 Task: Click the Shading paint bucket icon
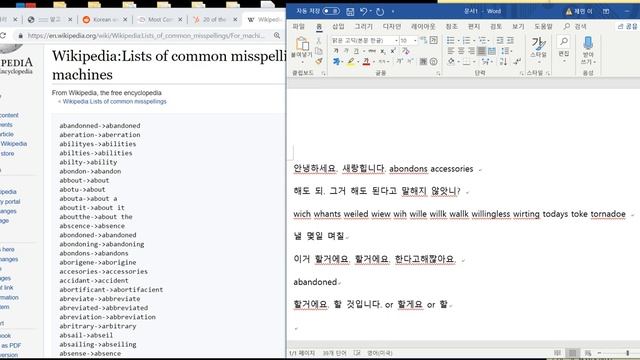coord(451,62)
